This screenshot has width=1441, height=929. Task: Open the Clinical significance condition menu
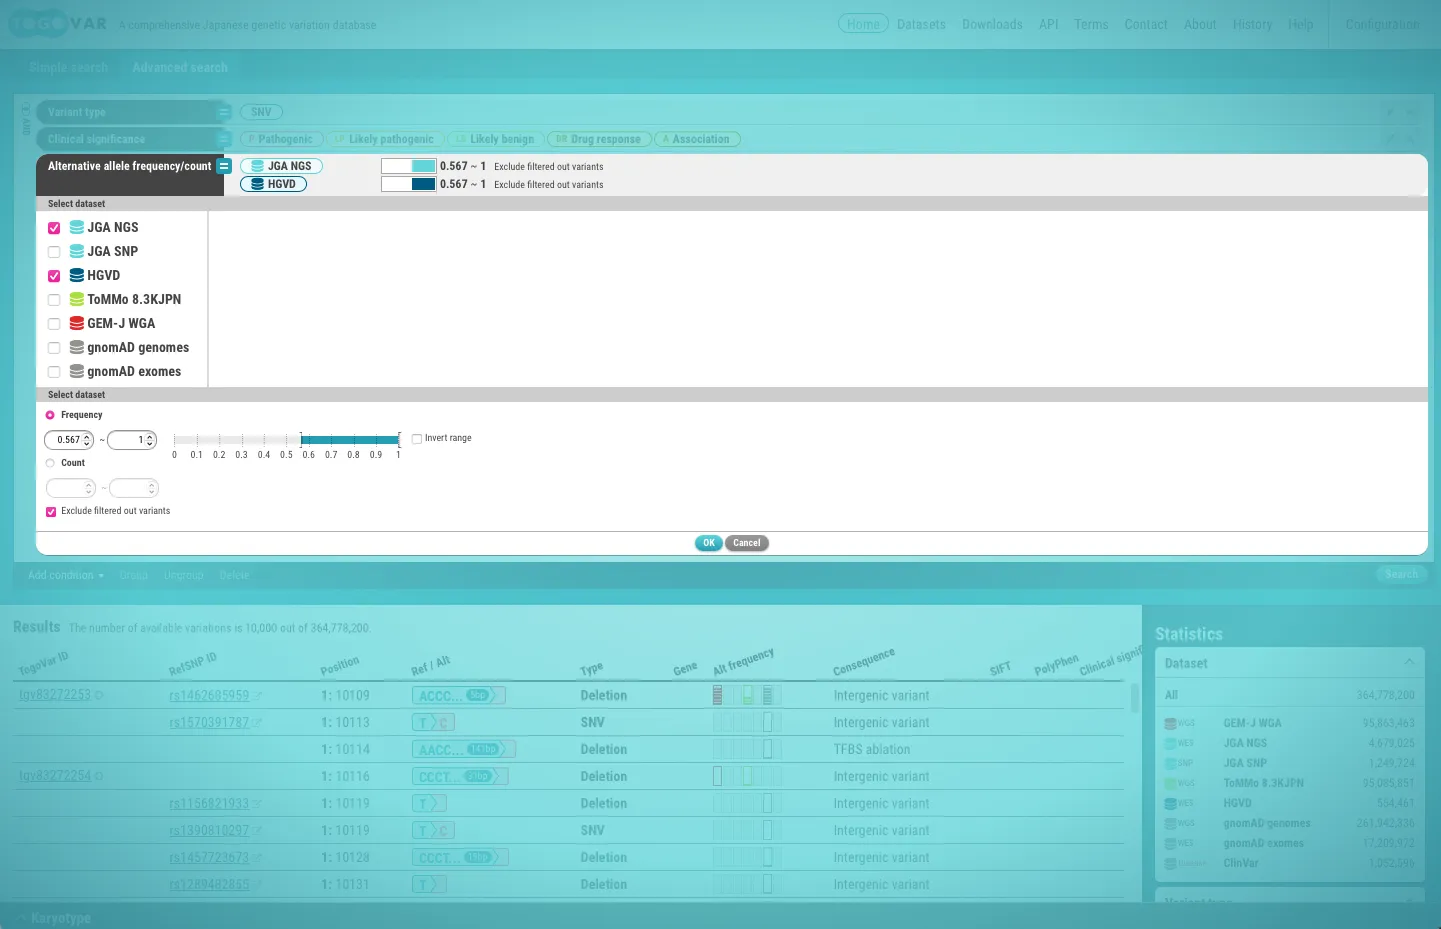click(224, 139)
